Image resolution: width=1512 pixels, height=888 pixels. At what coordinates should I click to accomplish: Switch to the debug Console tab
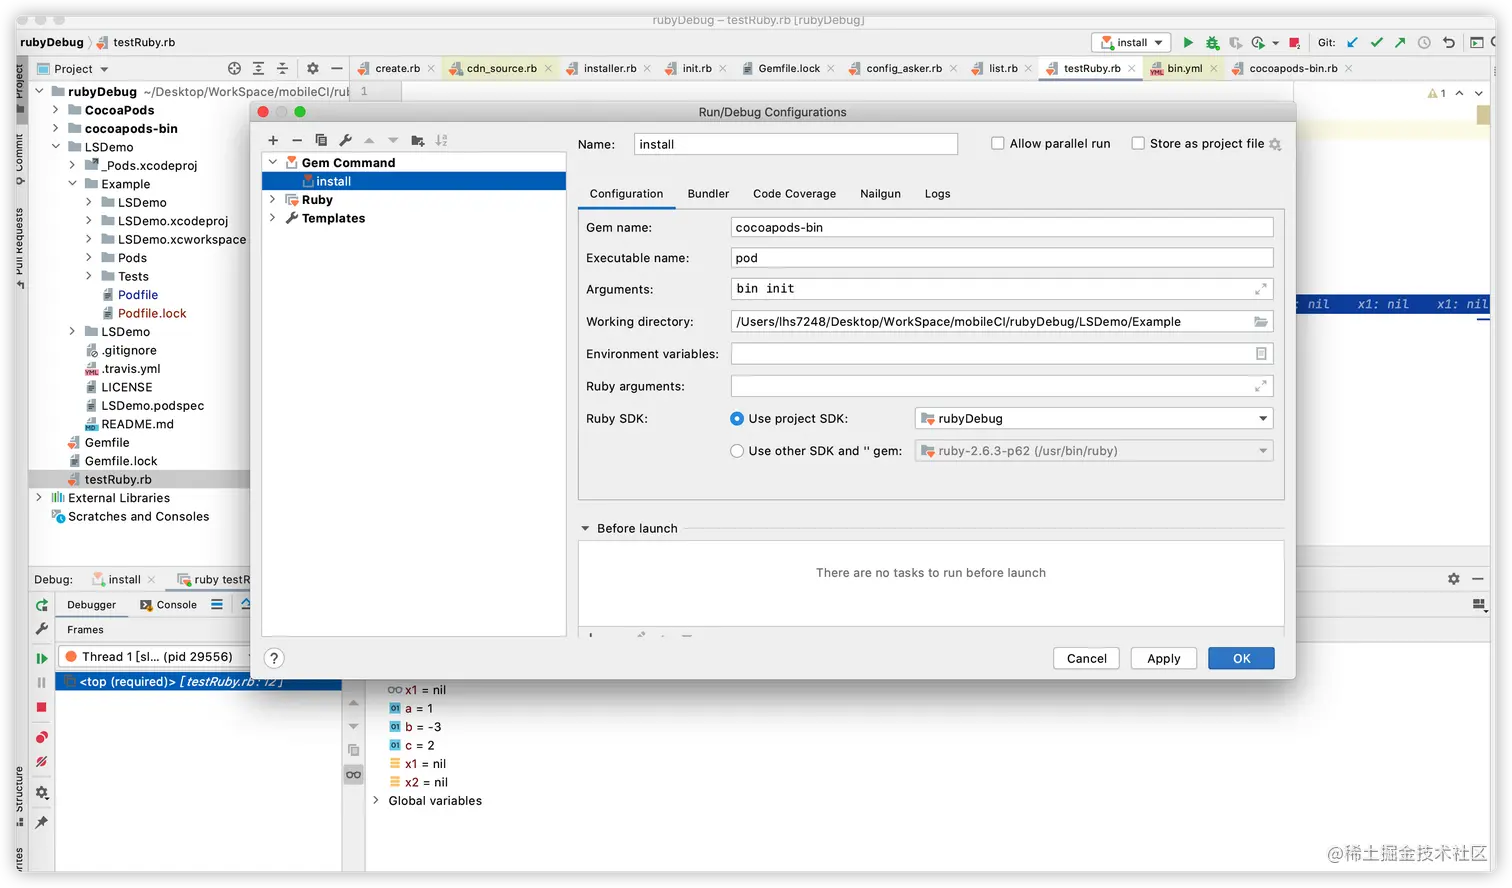168,605
